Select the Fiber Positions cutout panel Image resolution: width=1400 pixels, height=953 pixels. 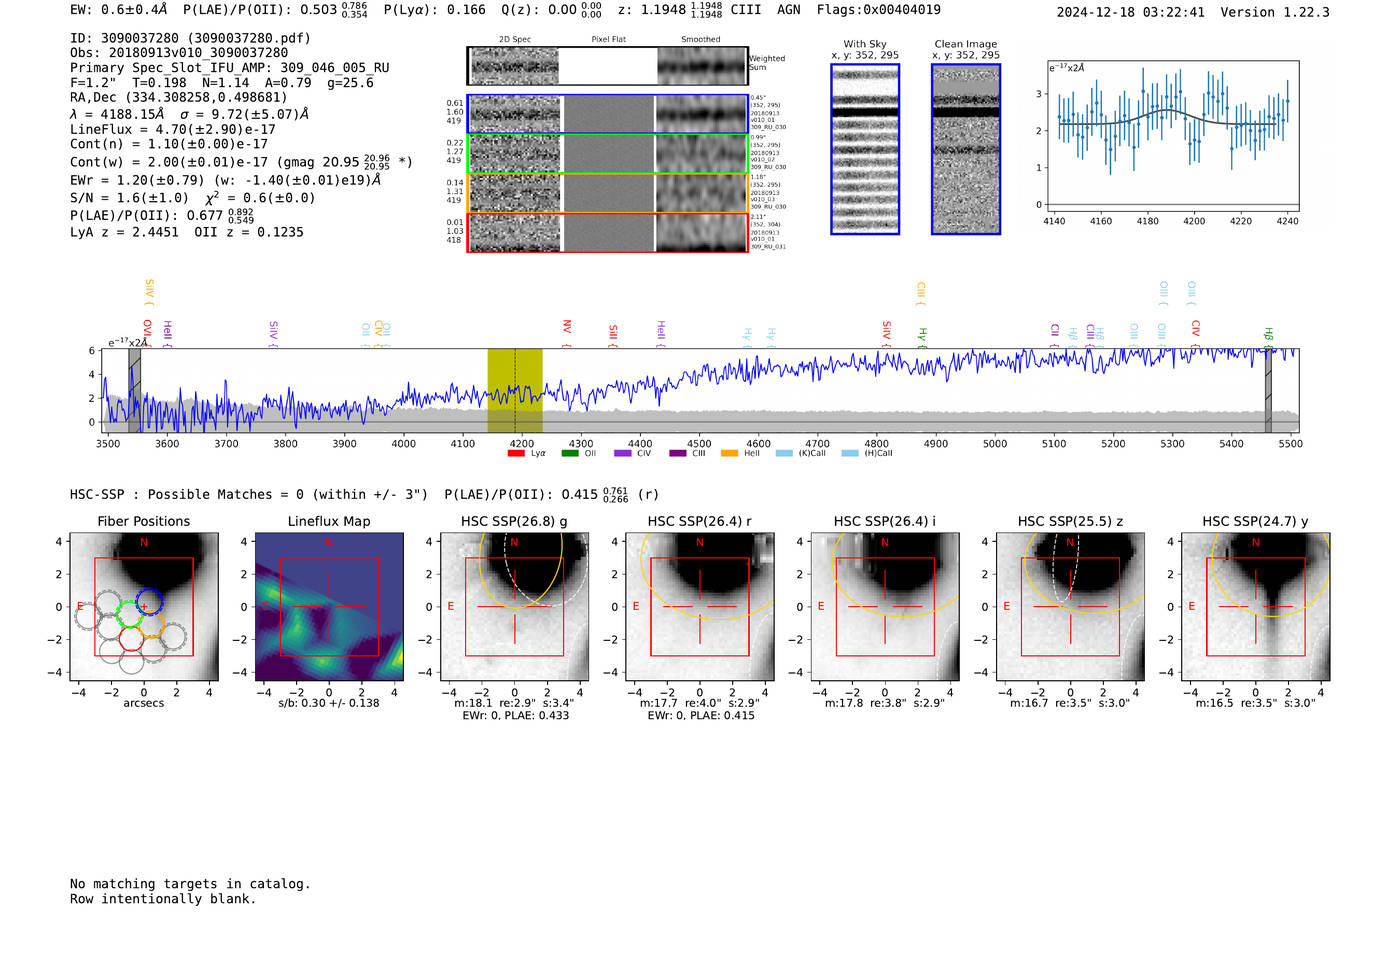click(x=144, y=607)
